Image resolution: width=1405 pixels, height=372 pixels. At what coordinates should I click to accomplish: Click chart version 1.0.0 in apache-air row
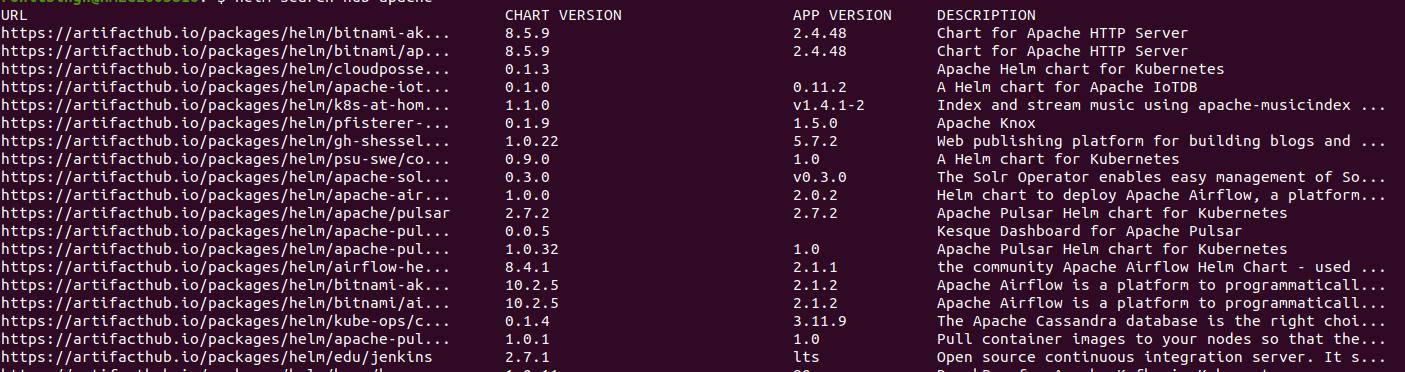527,195
